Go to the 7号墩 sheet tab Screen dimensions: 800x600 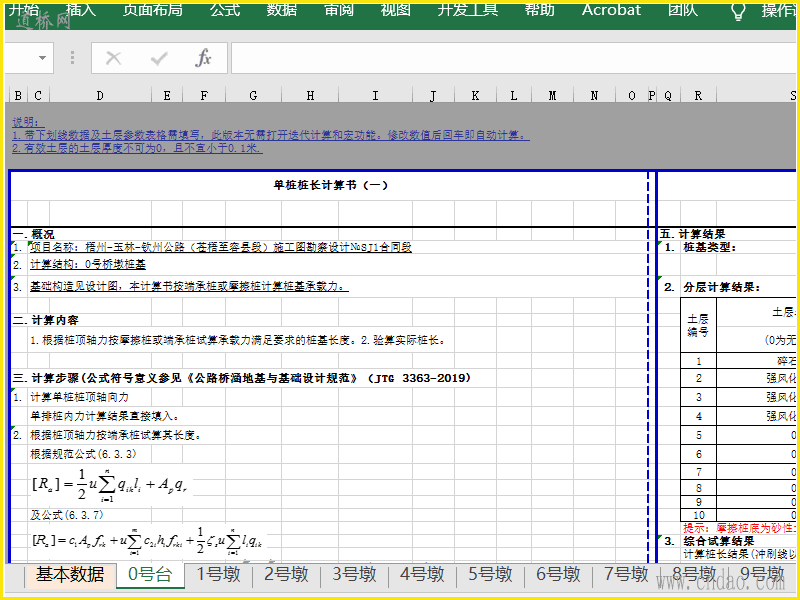point(626,574)
